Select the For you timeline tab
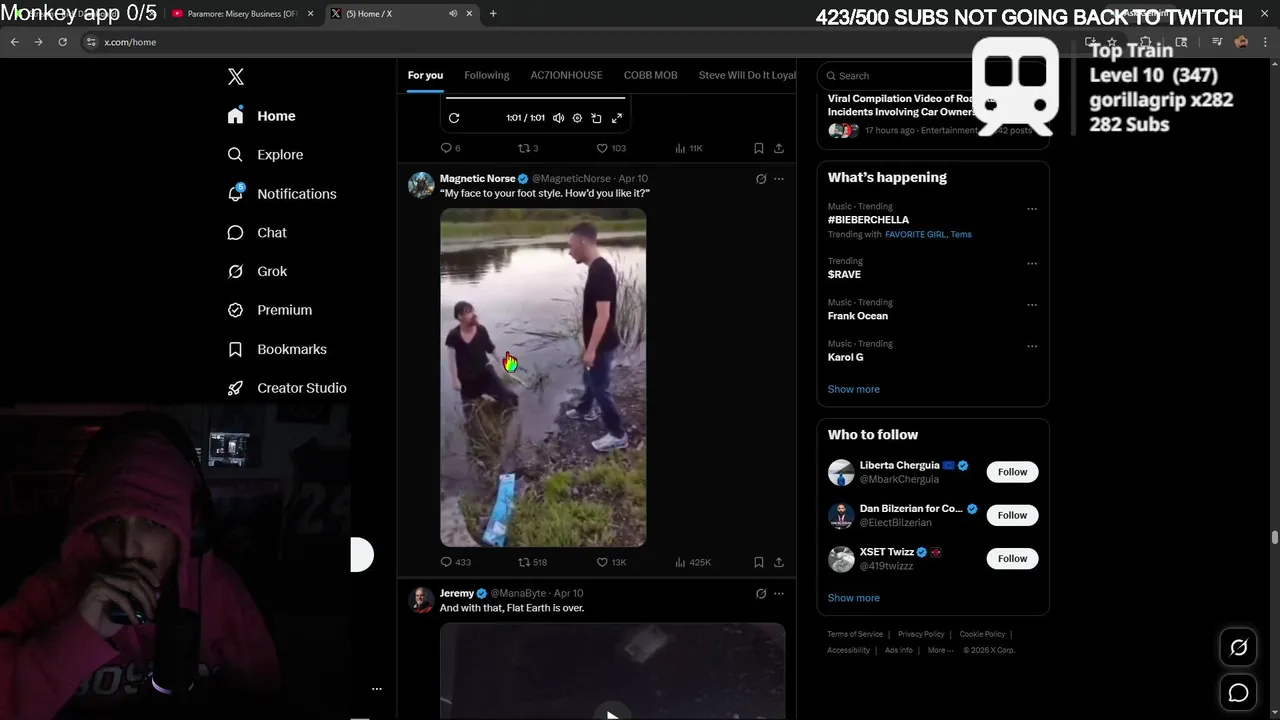This screenshot has height=720, width=1280. click(425, 75)
